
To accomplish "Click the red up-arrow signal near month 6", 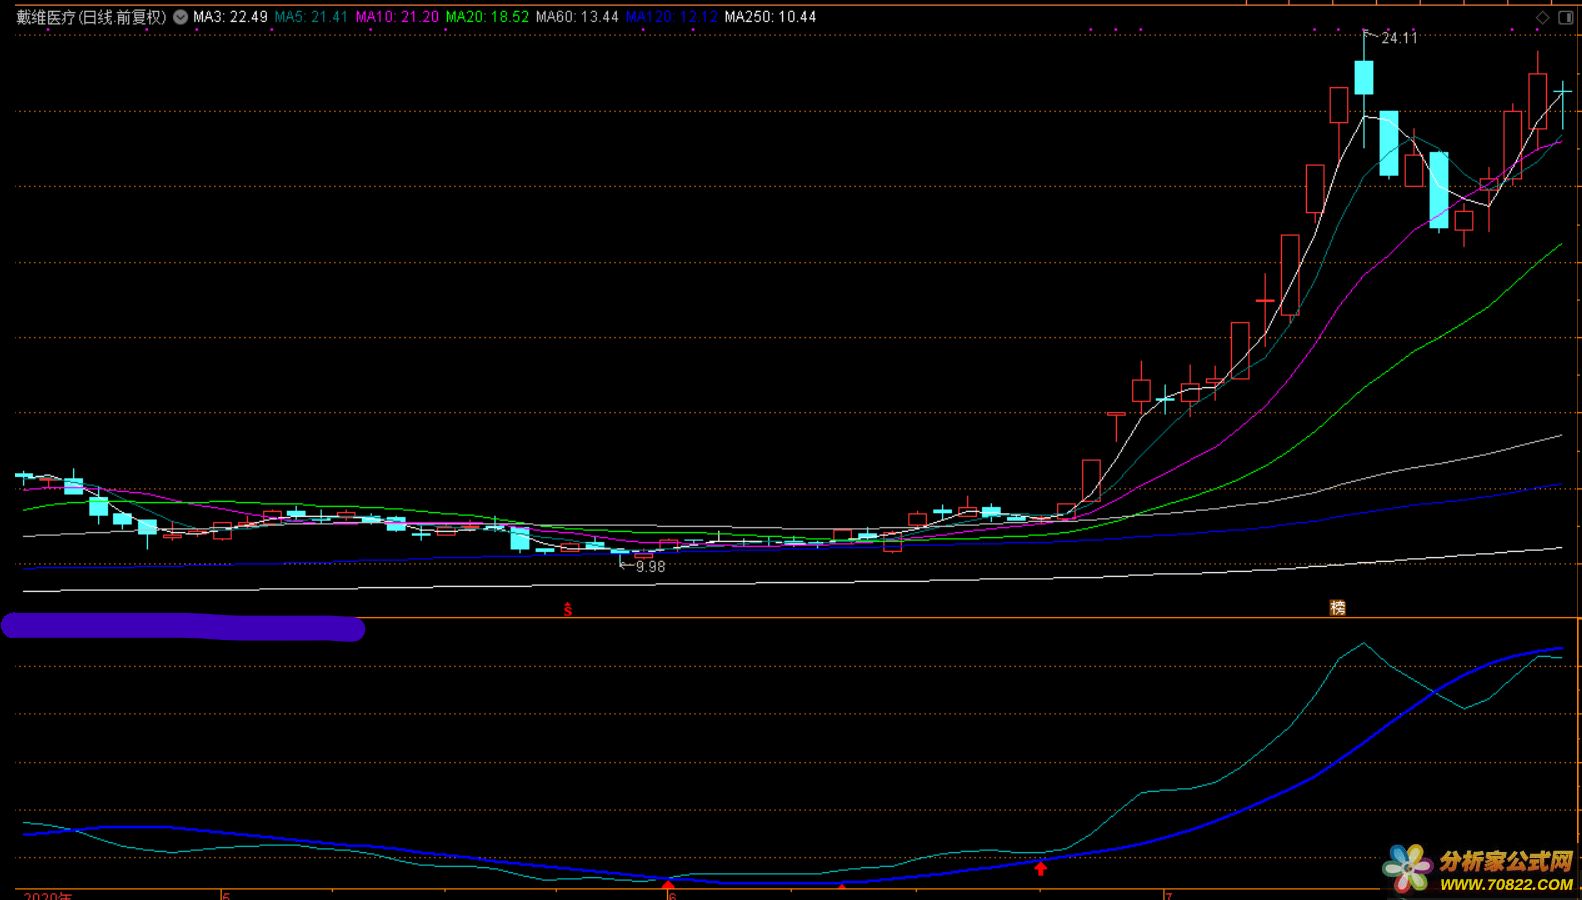I will pos(668,885).
